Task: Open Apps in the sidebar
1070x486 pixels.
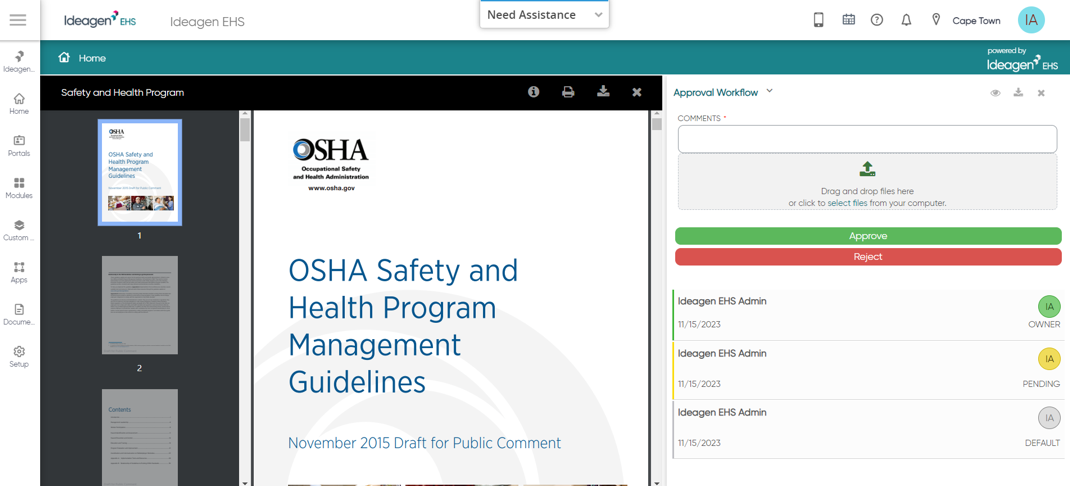Action: pos(19,272)
